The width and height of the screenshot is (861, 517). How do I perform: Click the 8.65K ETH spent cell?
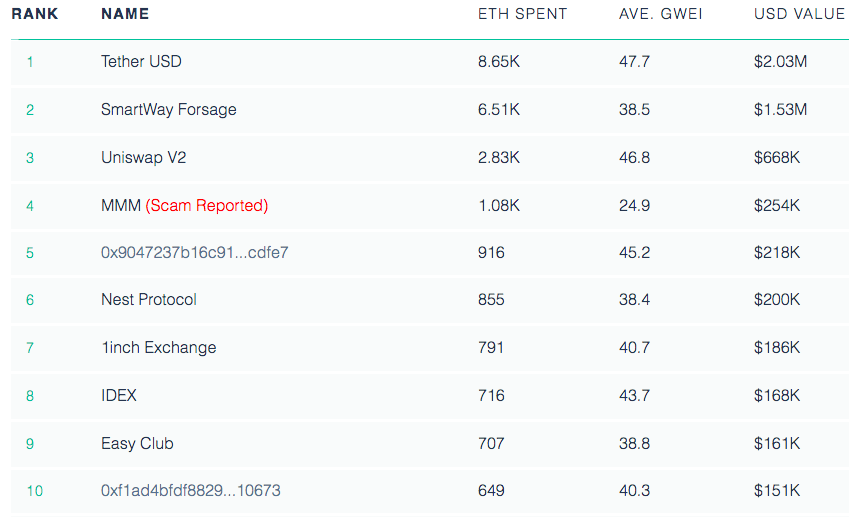click(x=499, y=62)
